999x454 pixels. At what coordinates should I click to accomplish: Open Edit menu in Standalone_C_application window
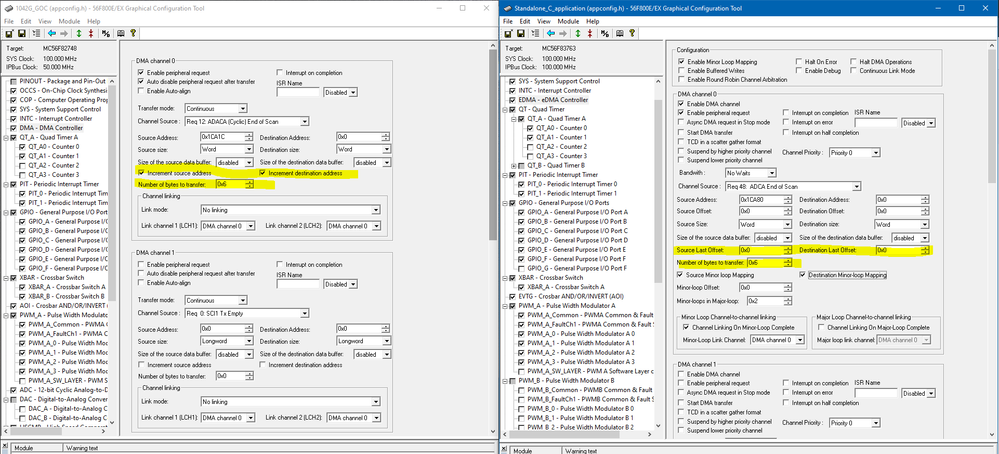pyautogui.click(x=525, y=21)
